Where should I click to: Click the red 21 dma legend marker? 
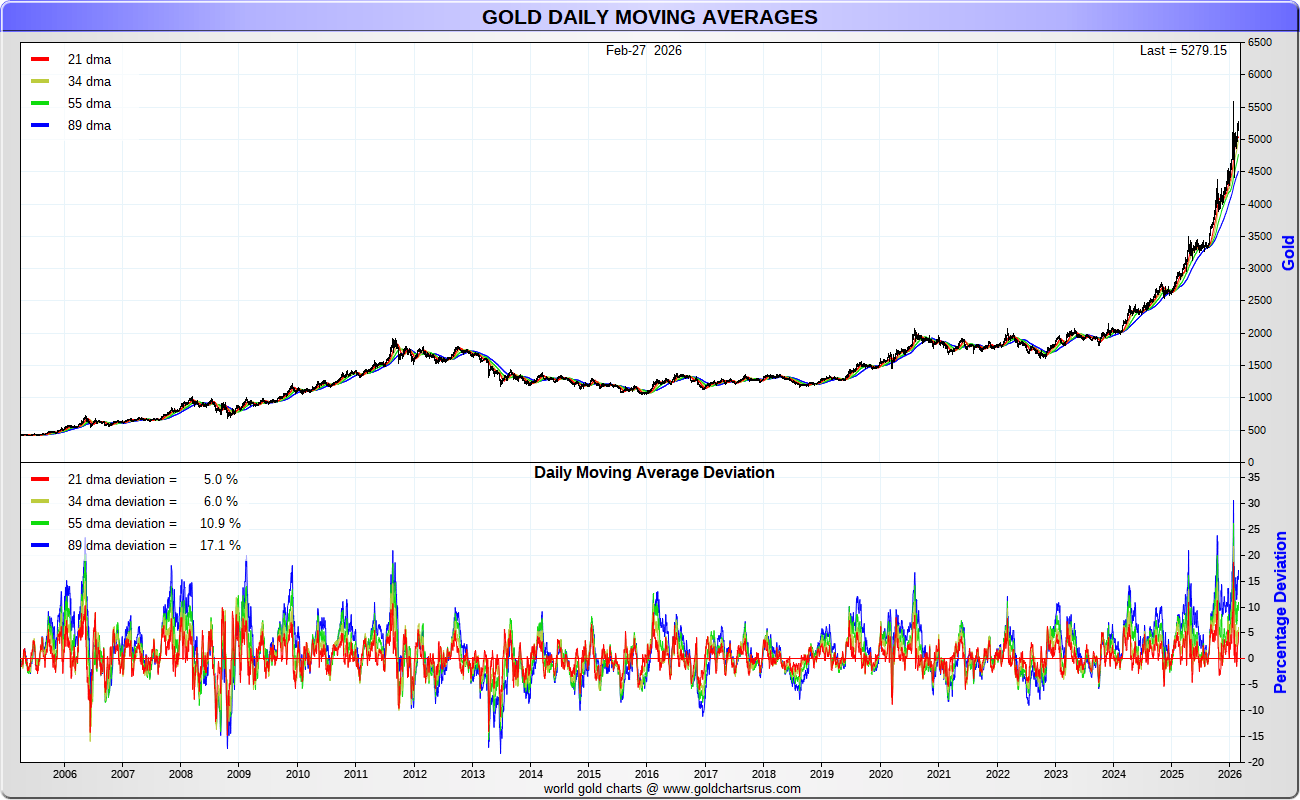click(40, 60)
